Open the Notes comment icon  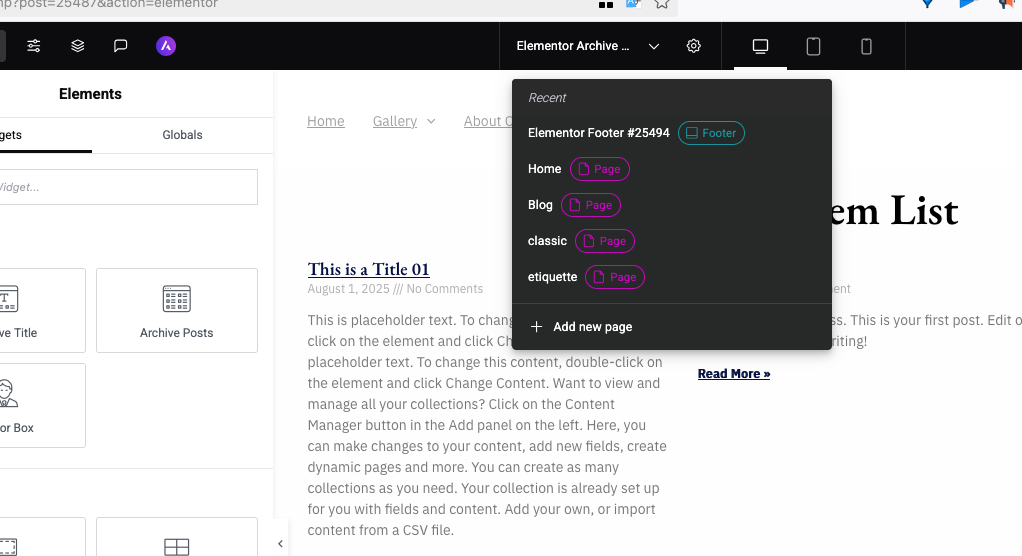tap(120, 46)
